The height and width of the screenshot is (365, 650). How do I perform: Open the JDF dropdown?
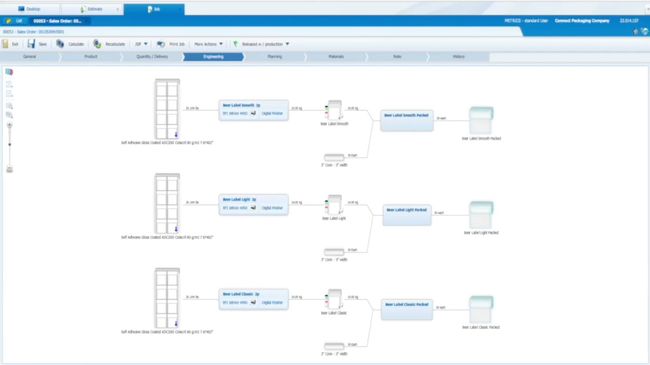click(141, 44)
